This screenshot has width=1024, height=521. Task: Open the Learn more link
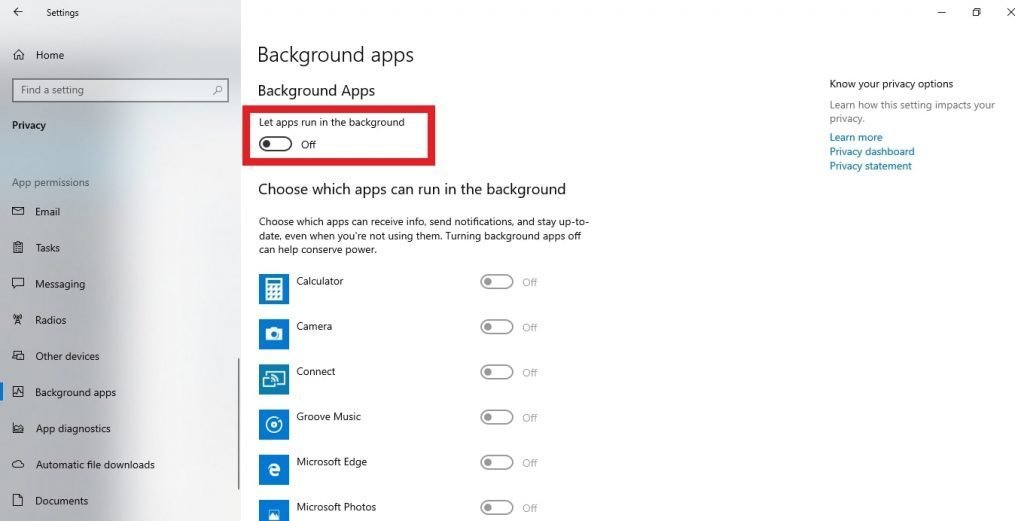pos(855,137)
